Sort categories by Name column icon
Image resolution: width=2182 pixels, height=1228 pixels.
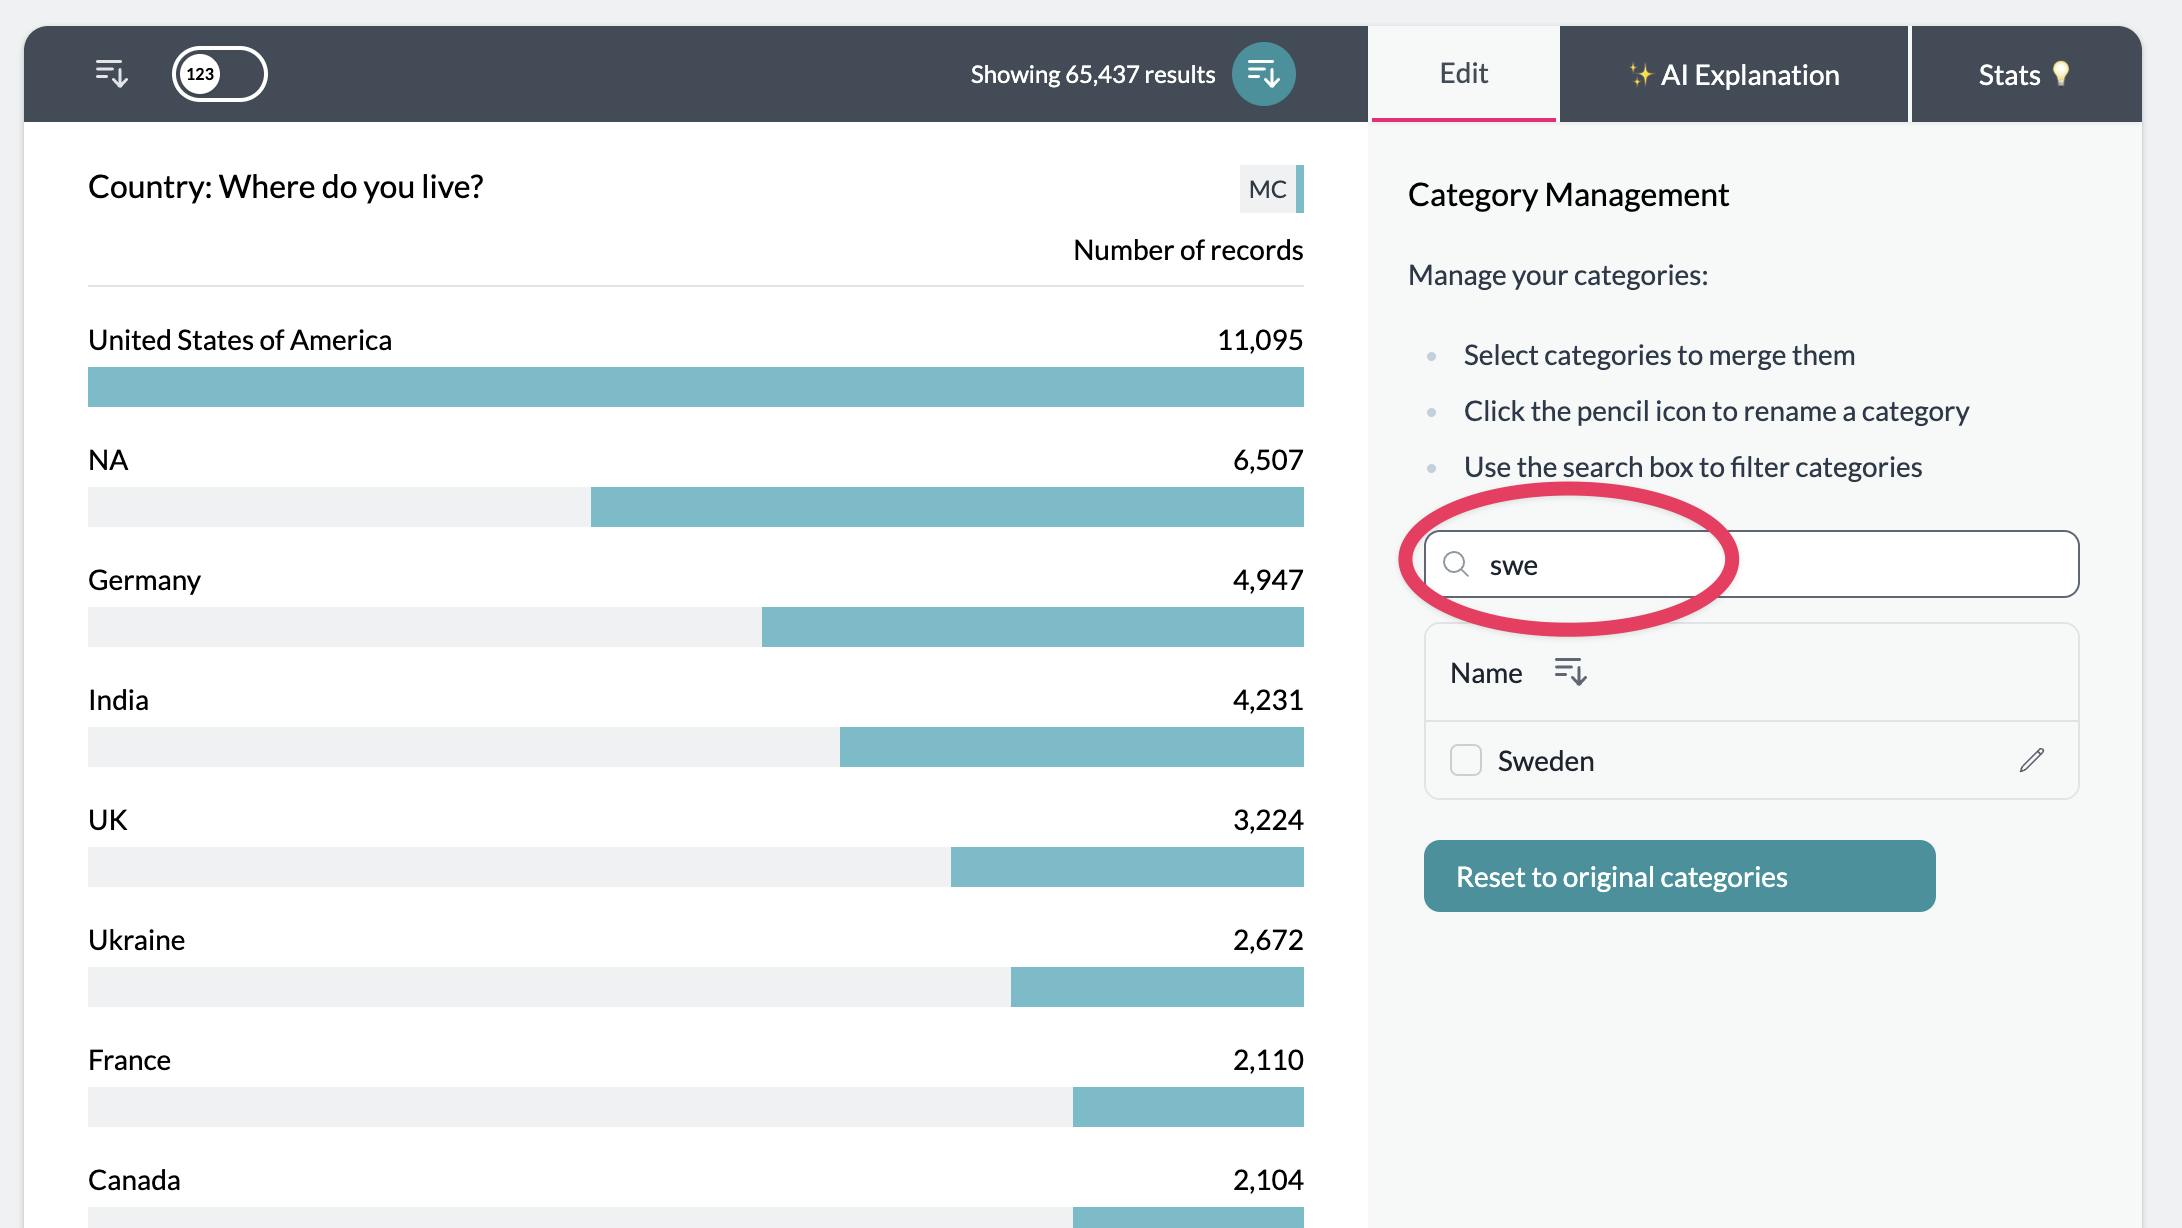tap(1570, 672)
